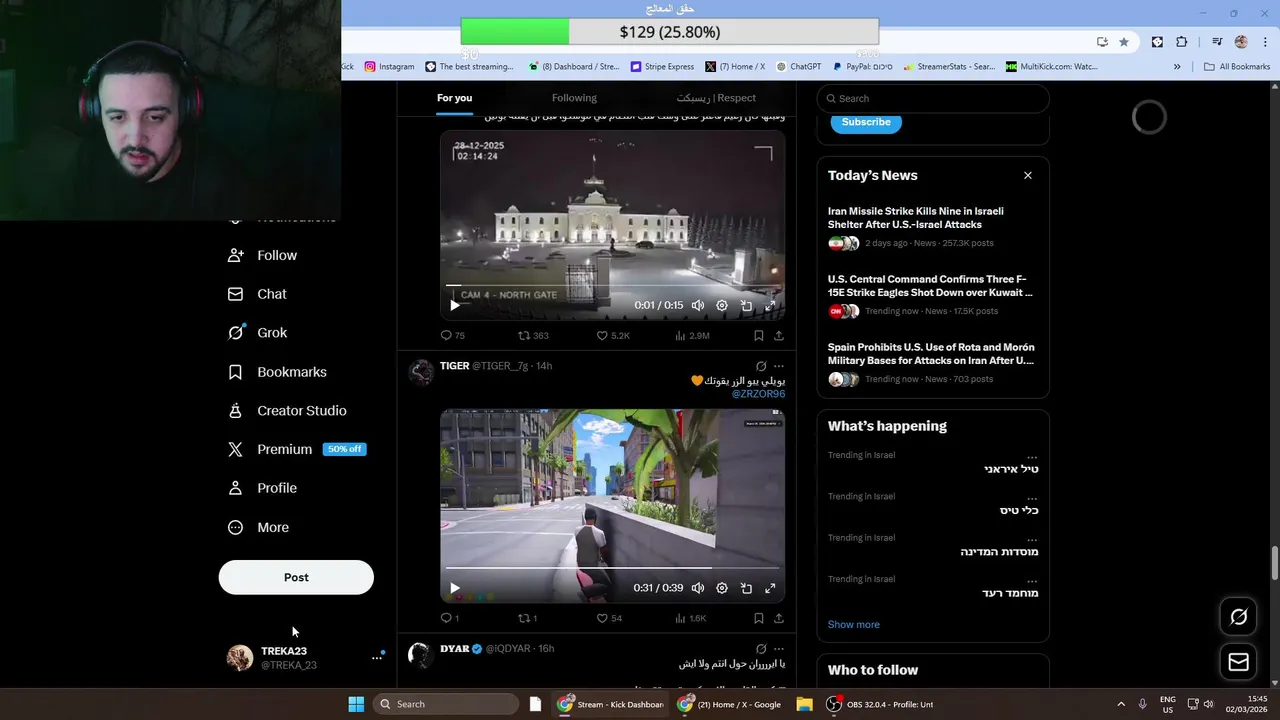
Task: Open the Instagram bookmark in bookmarks bar
Action: coord(389,67)
